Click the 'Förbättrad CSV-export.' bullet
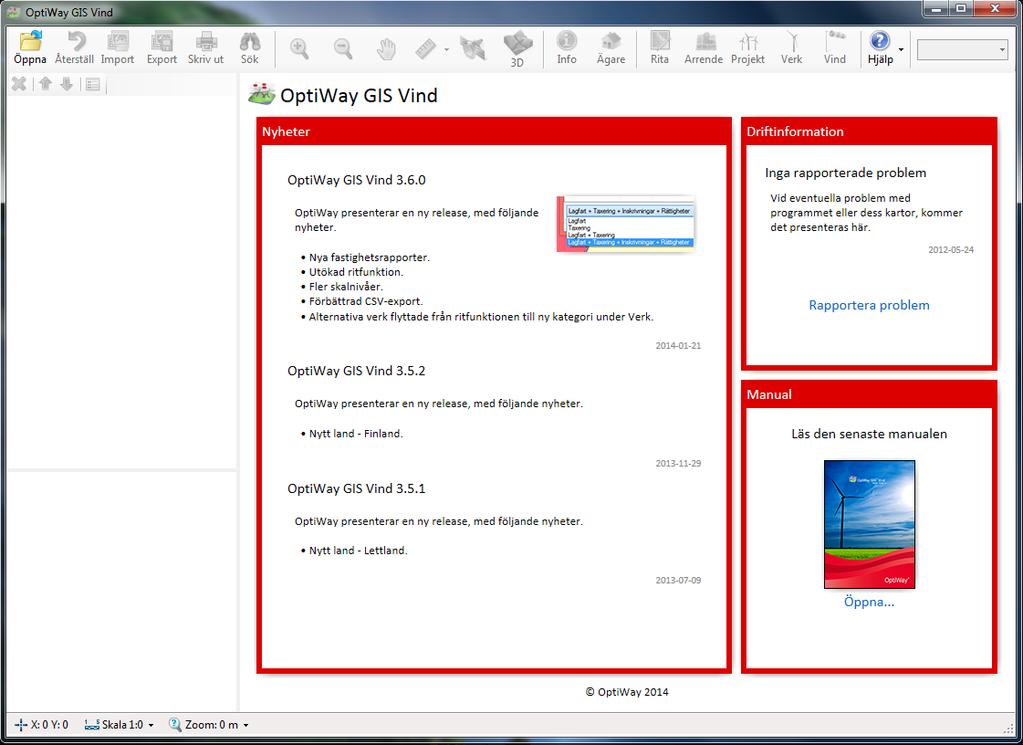 (x=366, y=301)
